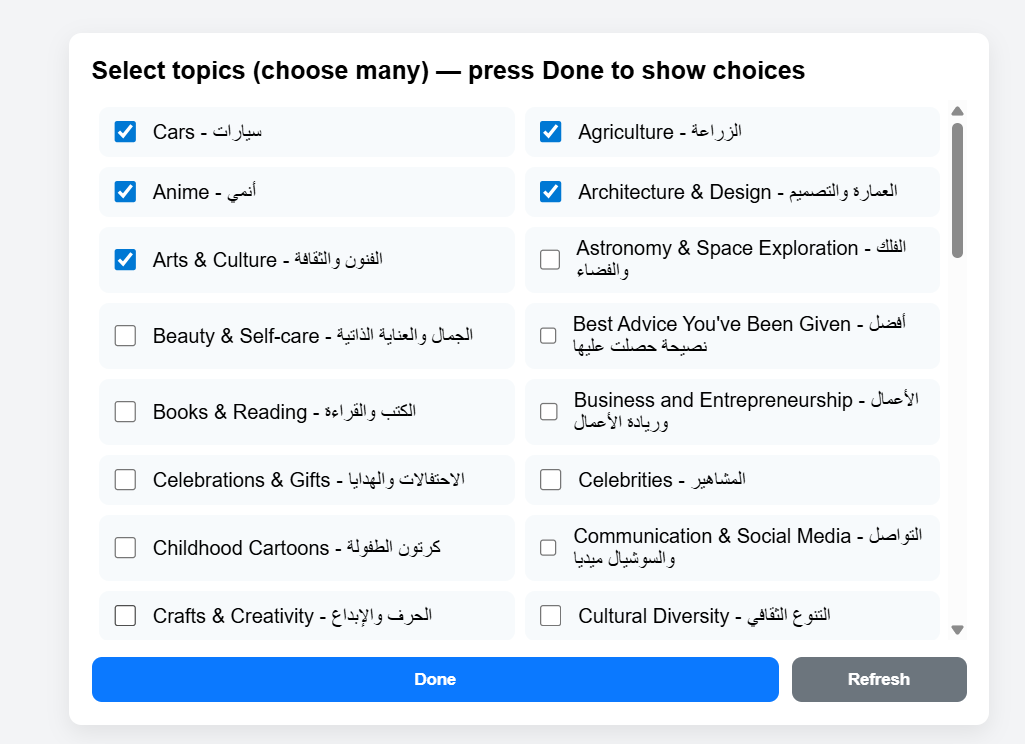Uncheck the Anime checkbox
The image size is (1025, 744).
tap(125, 192)
